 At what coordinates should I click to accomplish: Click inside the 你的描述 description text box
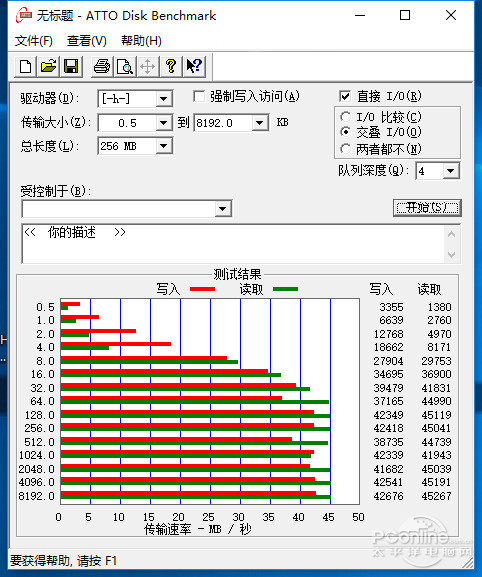point(234,244)
